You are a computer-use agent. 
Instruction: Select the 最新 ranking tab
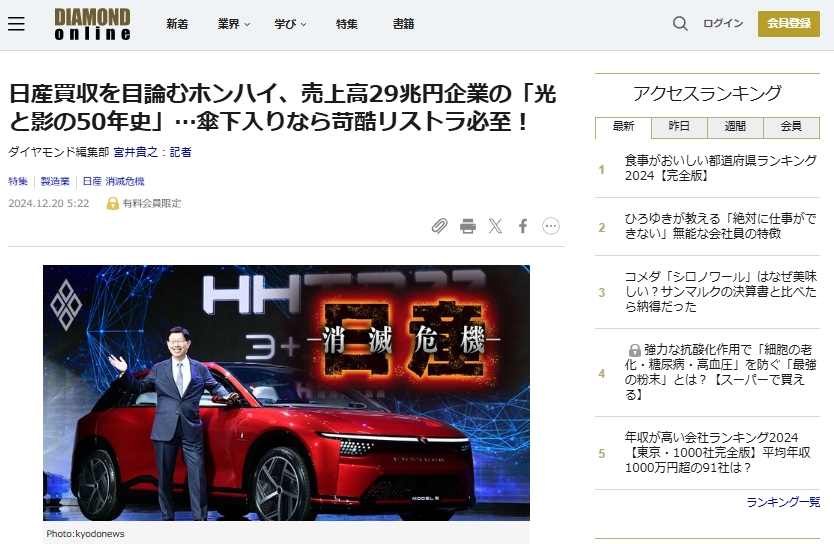623,127
